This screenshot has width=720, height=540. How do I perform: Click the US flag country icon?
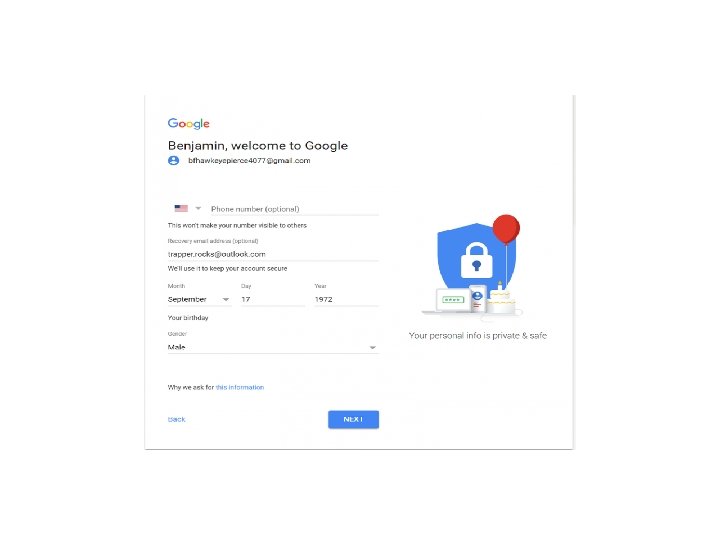pos(181,208)
